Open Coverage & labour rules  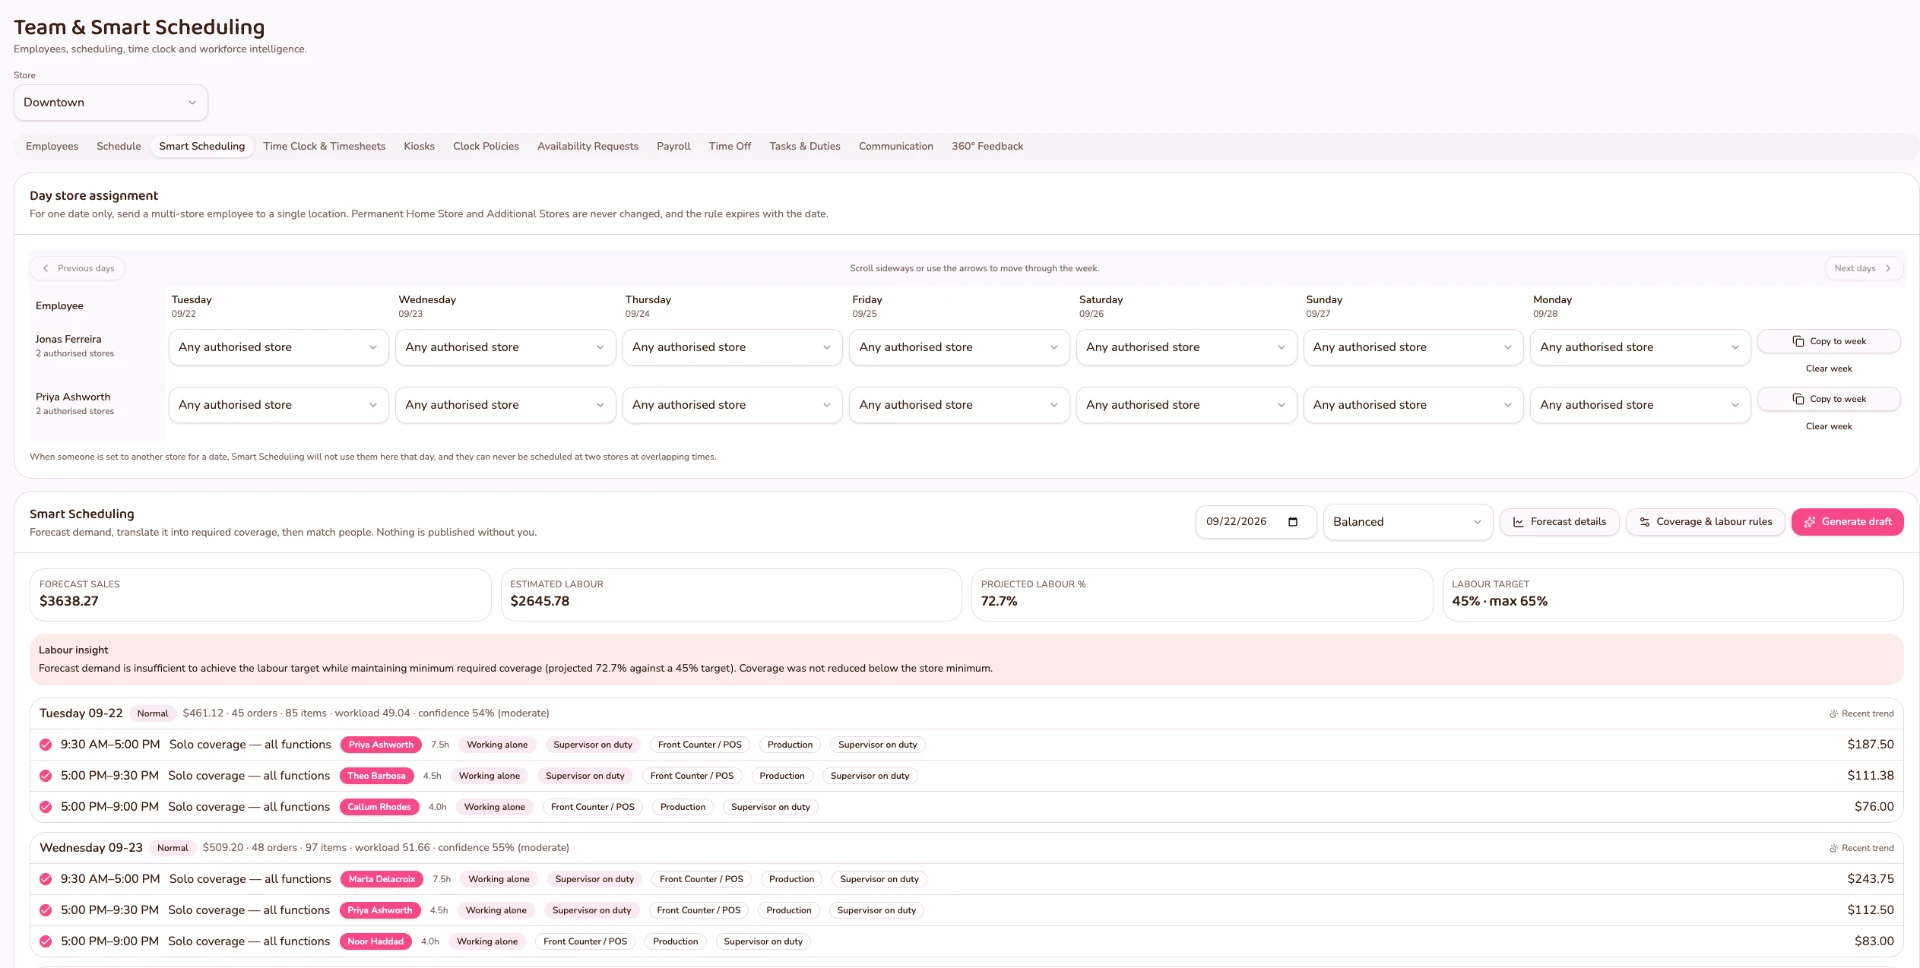1705,522
